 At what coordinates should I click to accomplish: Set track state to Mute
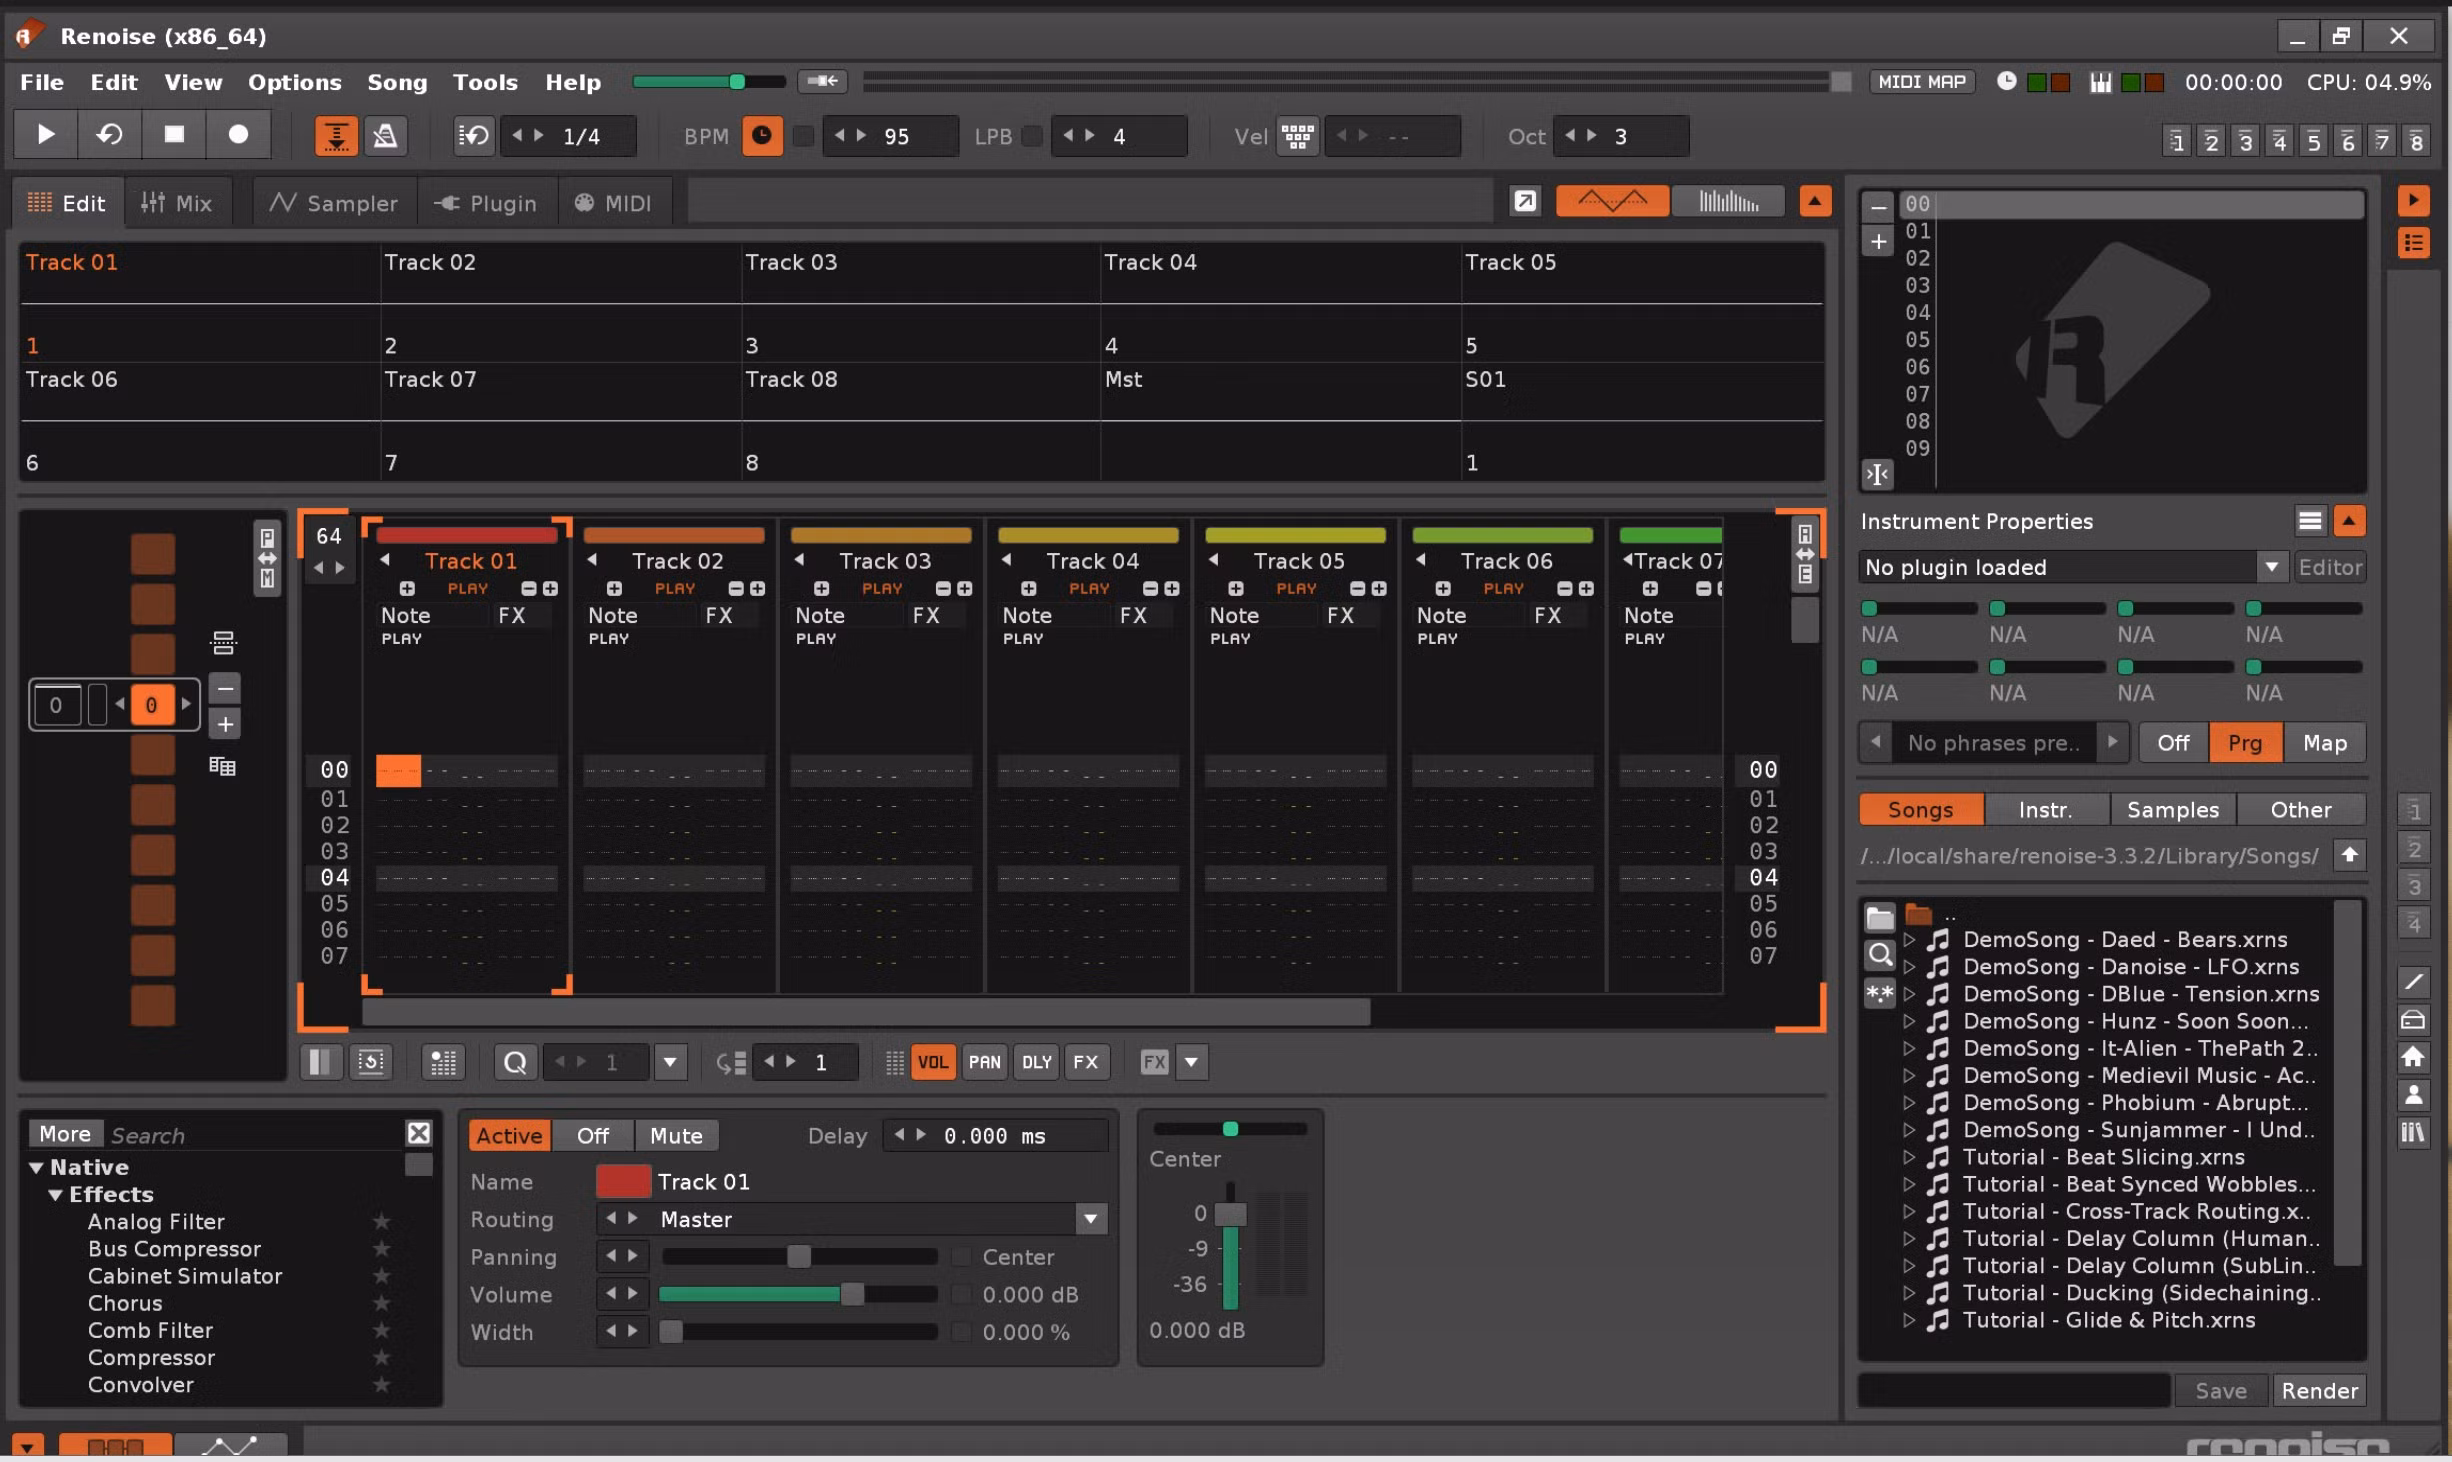click(676, 1135)
